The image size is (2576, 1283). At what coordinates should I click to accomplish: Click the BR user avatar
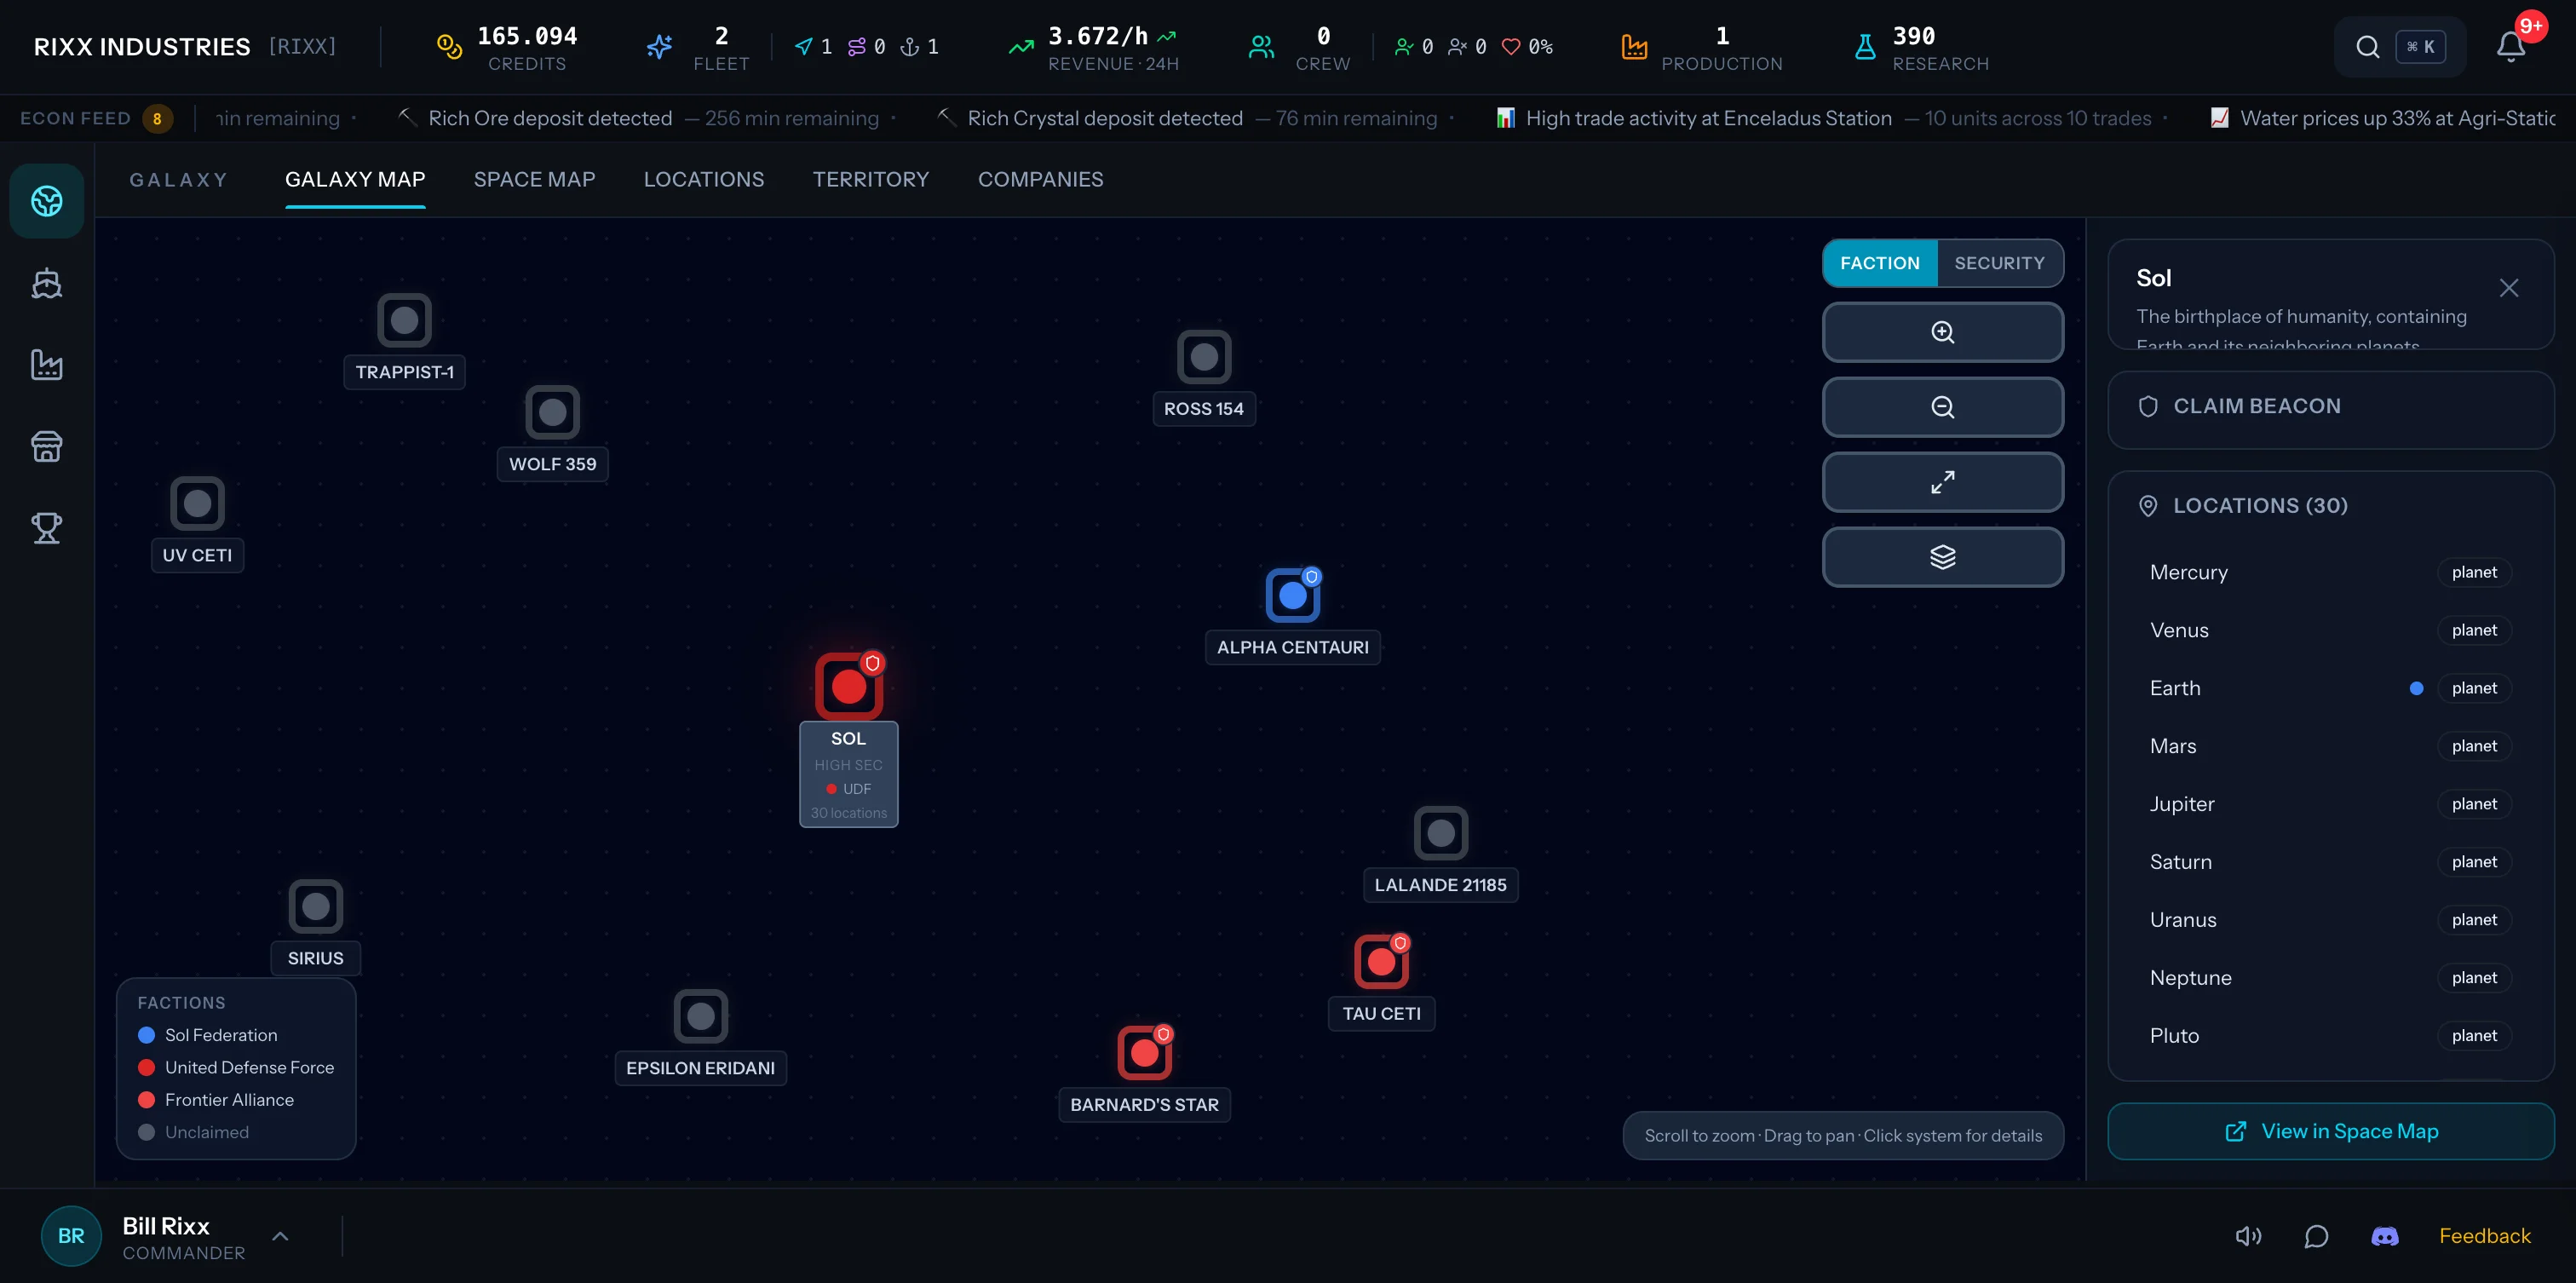pyautogui.click(x=71, y=1236)
